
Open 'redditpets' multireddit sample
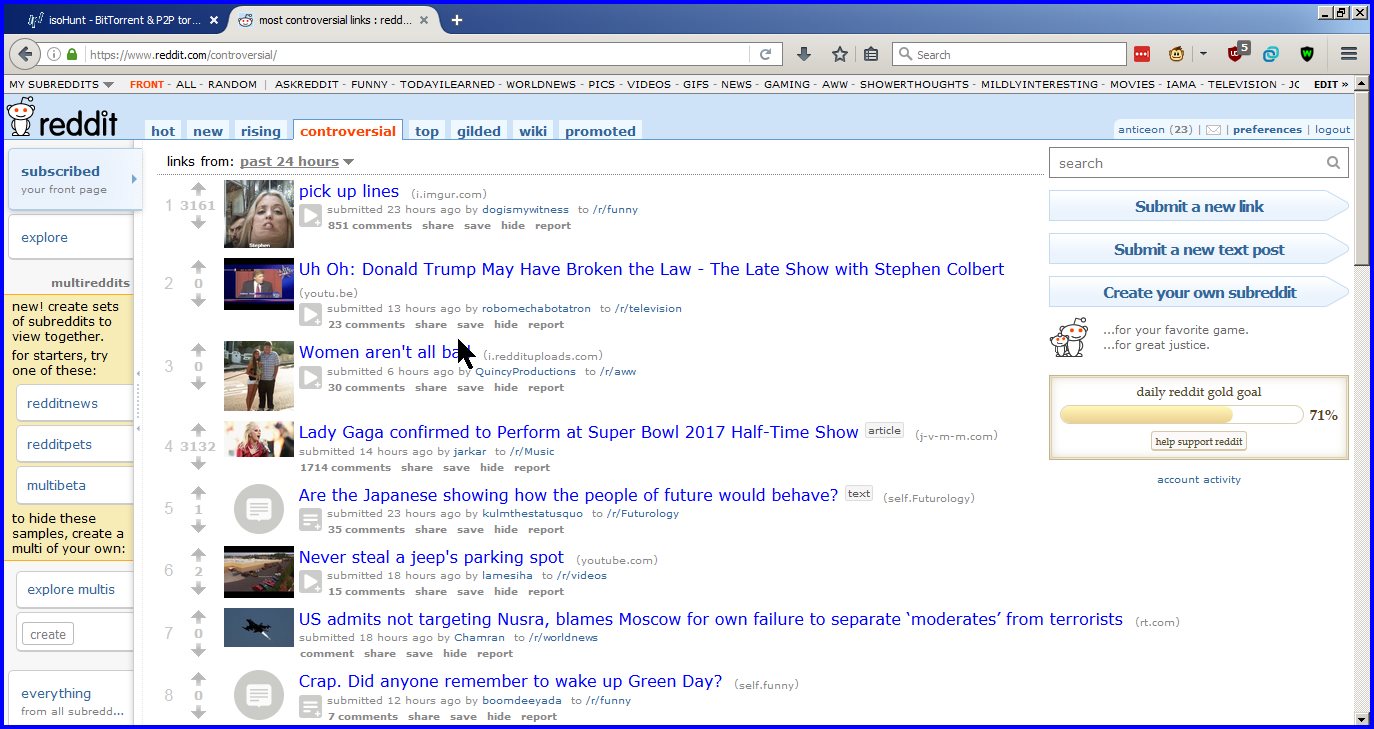tap(74, 444)
